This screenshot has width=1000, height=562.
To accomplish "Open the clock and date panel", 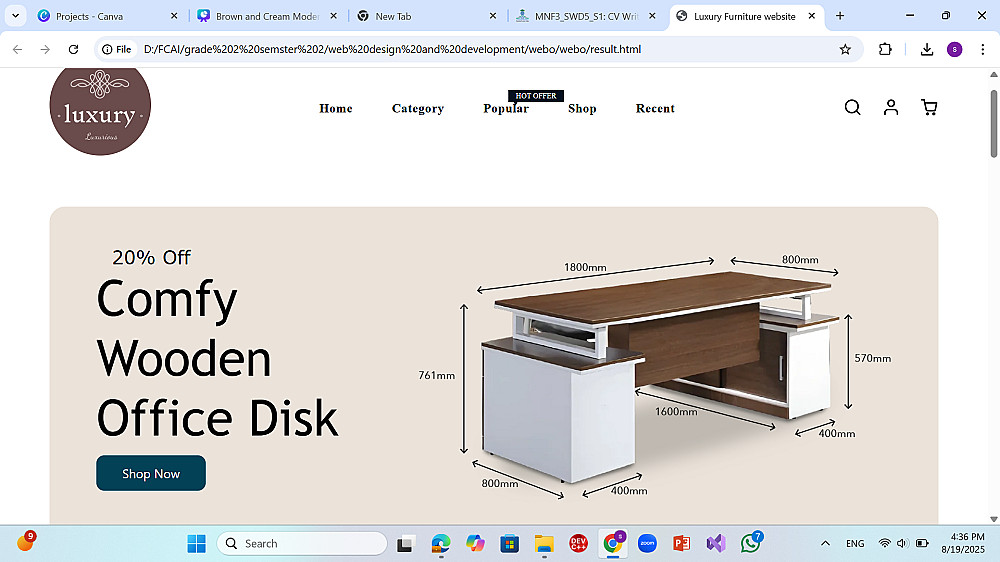I will [963, 544].
